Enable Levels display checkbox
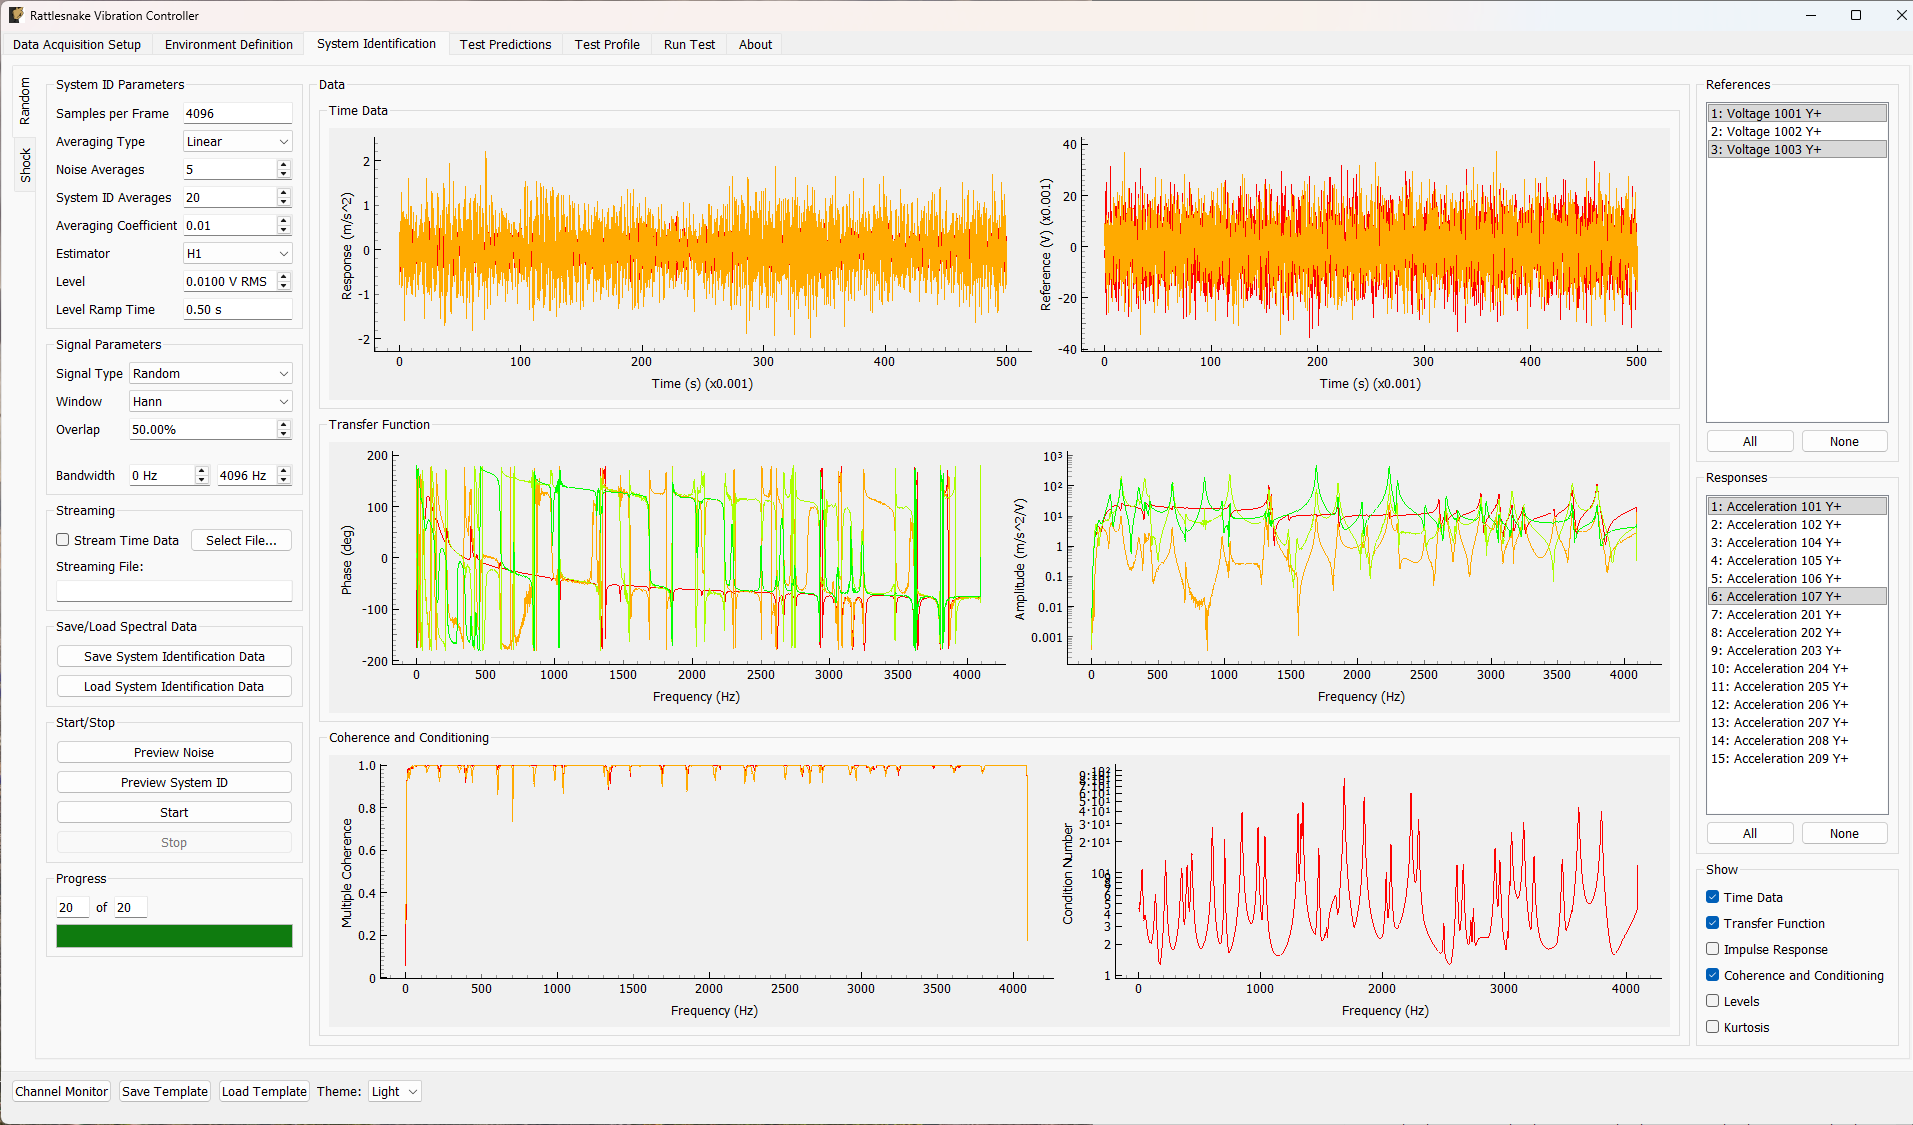Screen dimensions: 1913x1125 (1713, 1001)
